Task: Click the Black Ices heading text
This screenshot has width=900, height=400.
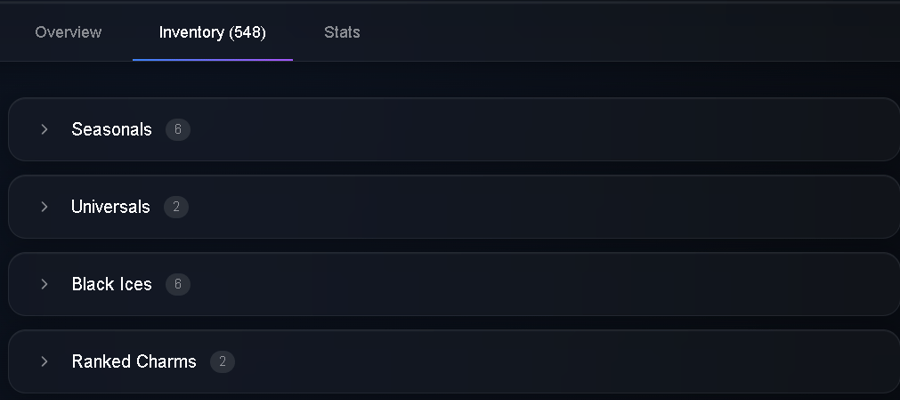Action: [112, 284]
